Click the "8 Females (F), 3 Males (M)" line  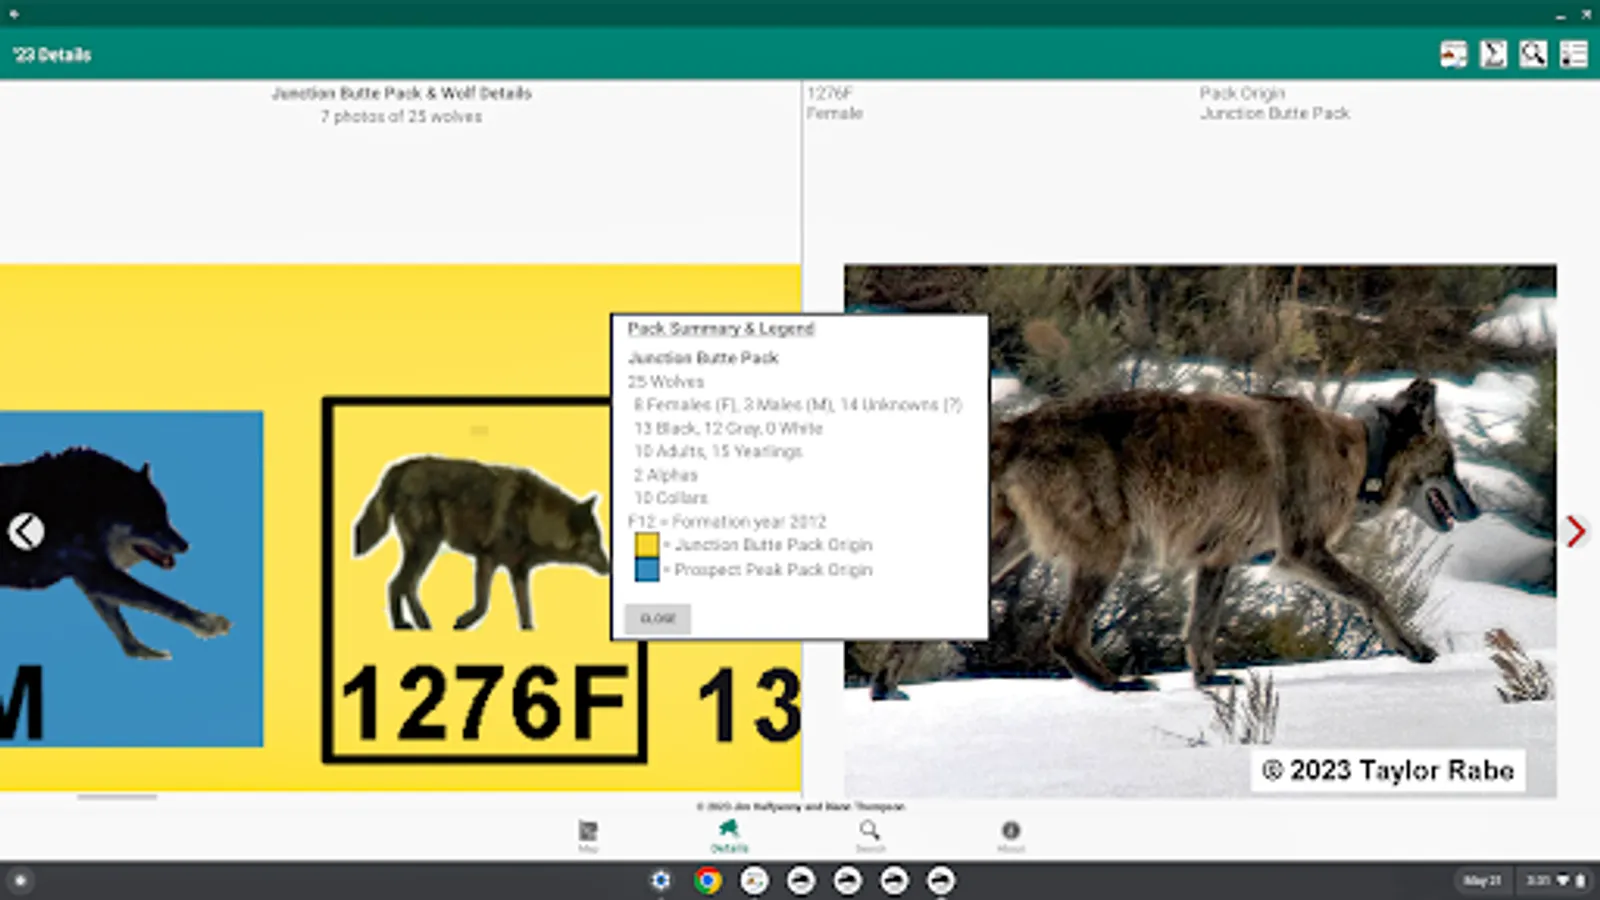tap(798, 404)
